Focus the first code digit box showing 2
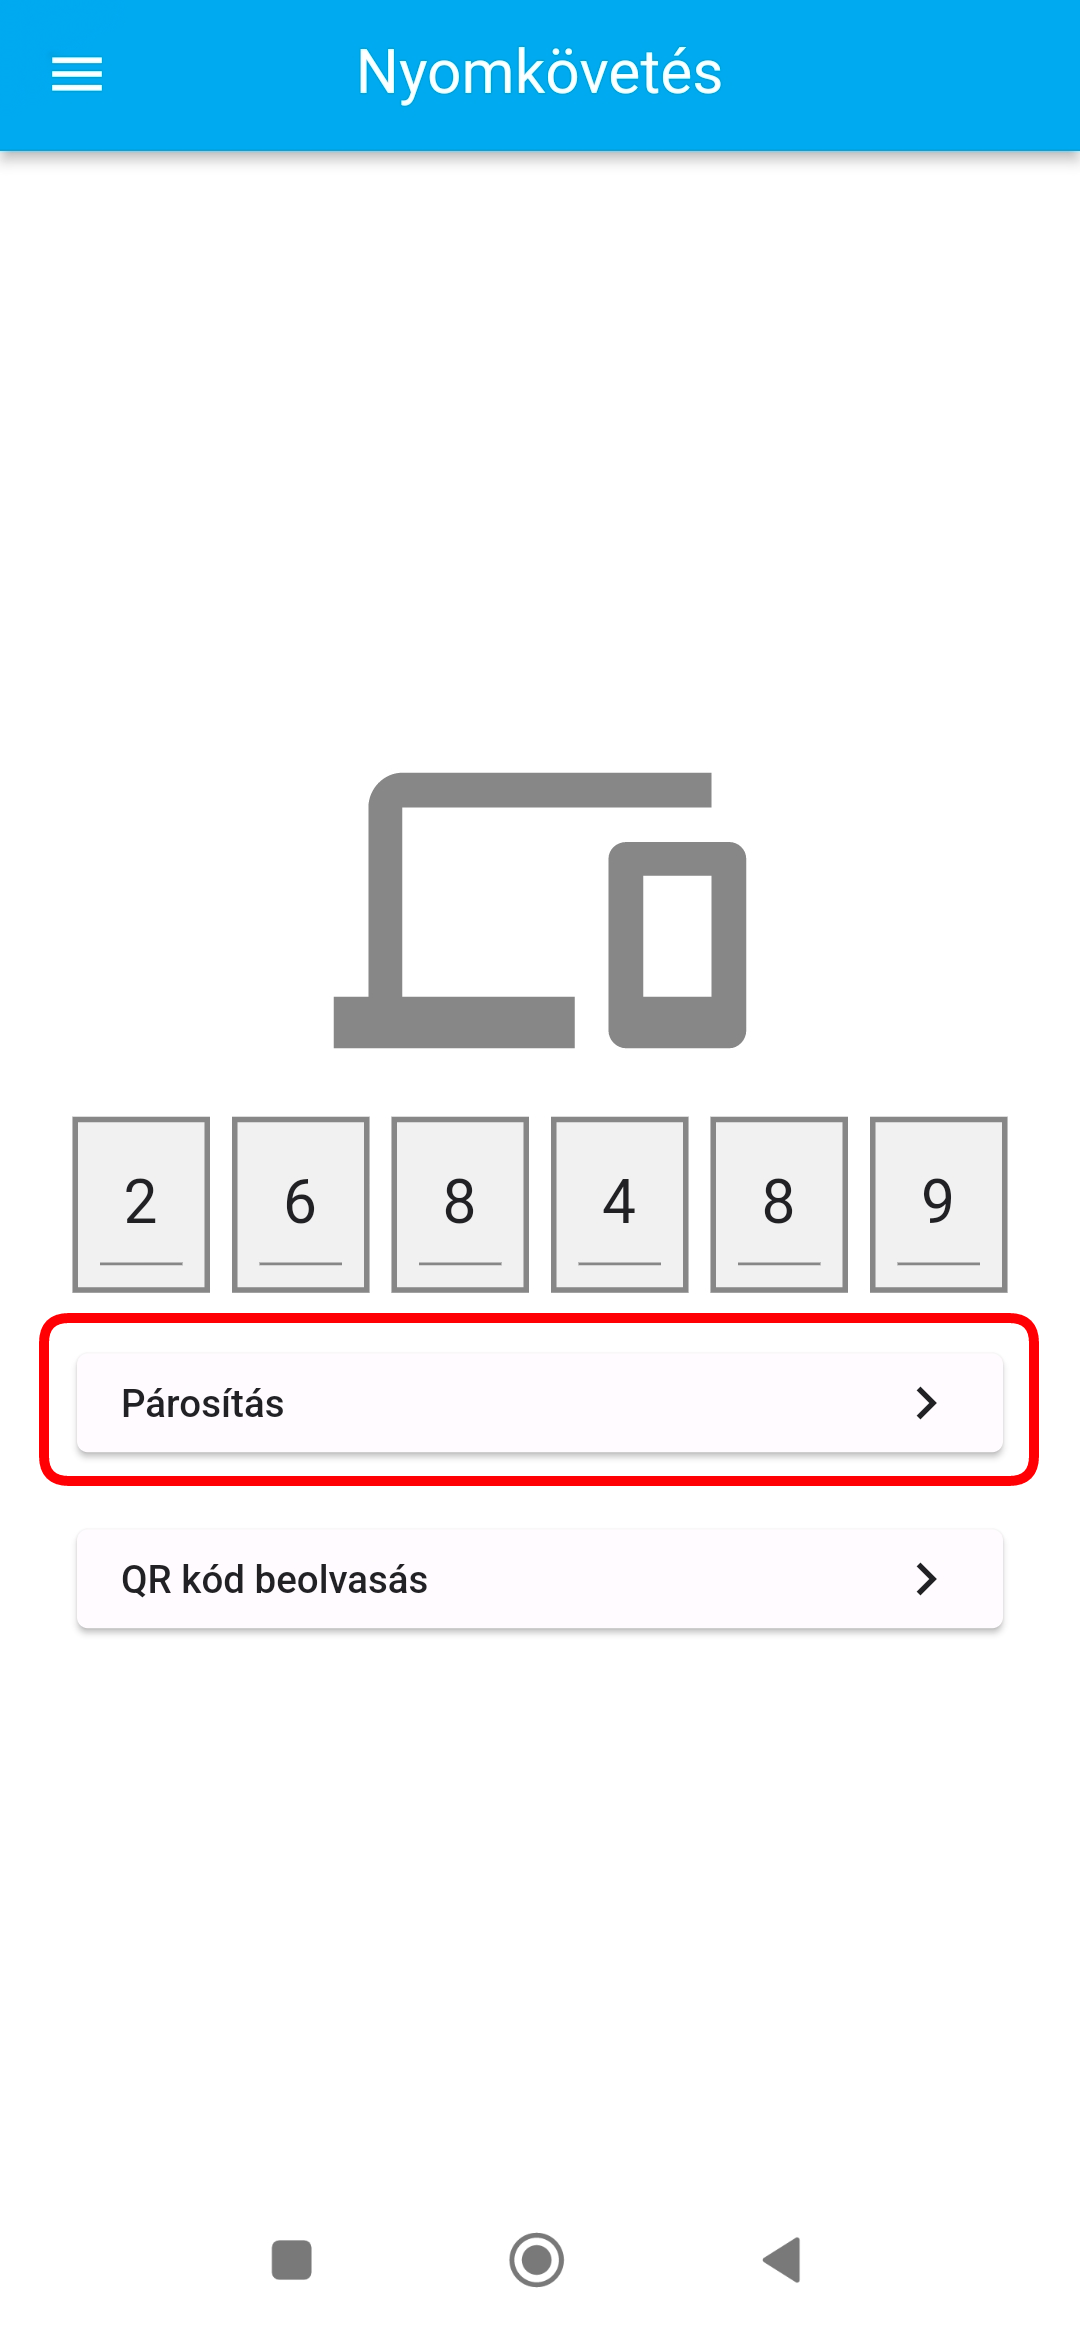 tap(141, 1204)
